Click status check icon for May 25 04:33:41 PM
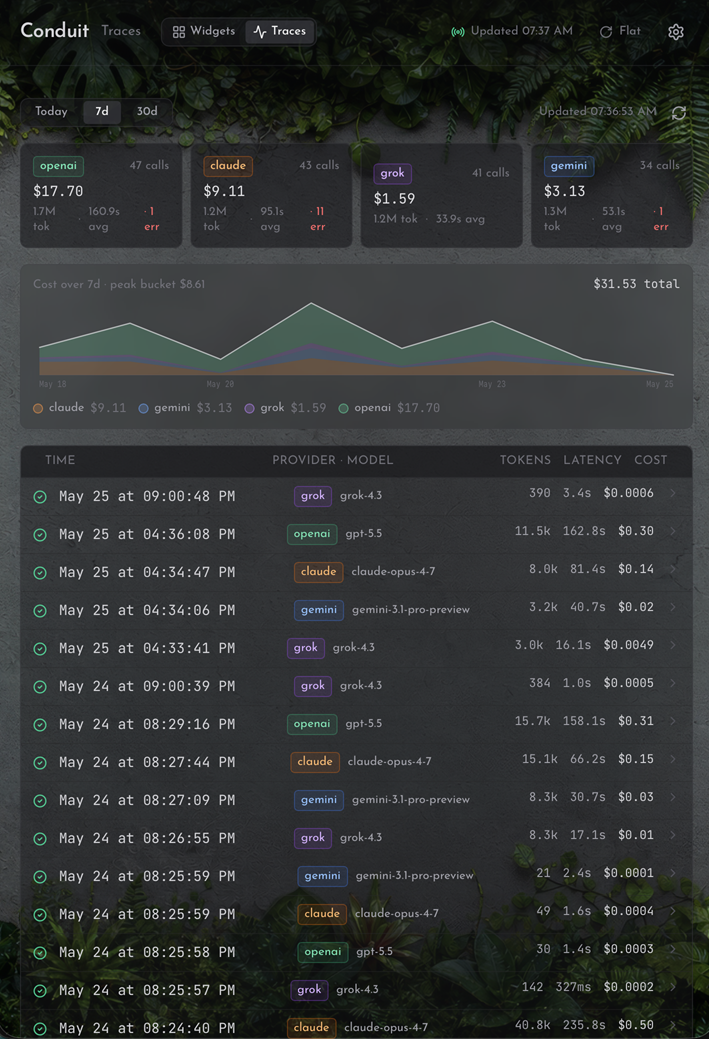This screenshot has width=709, height=1039. [40, 649]
